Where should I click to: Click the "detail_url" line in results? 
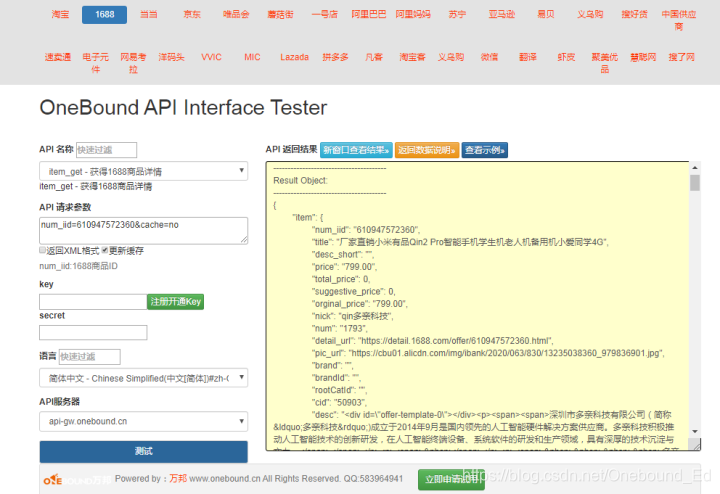tap(433, 341)
